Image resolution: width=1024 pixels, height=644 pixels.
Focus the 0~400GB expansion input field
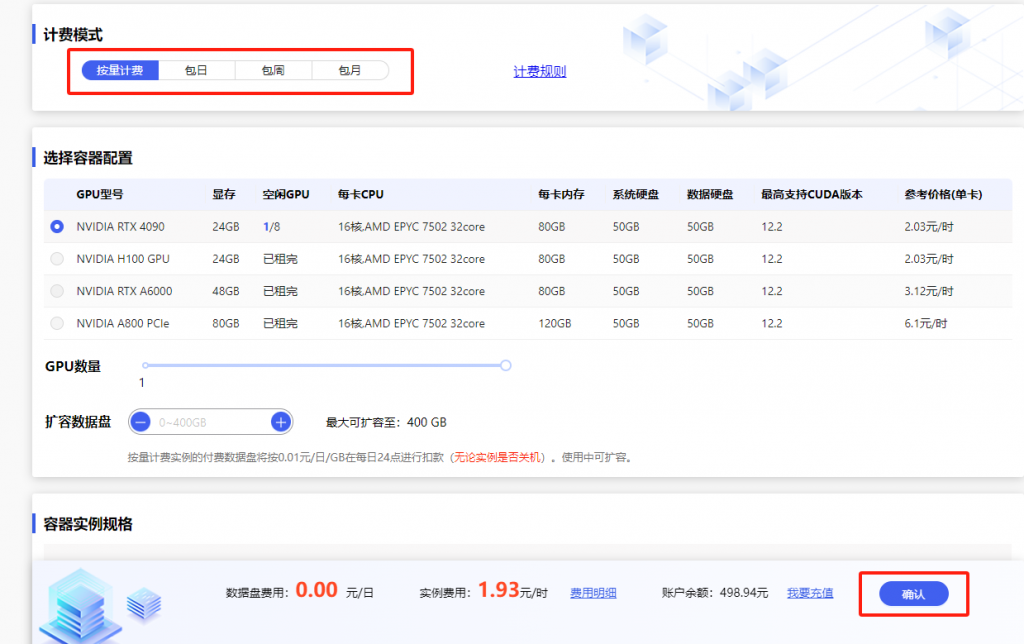[210, 423]
